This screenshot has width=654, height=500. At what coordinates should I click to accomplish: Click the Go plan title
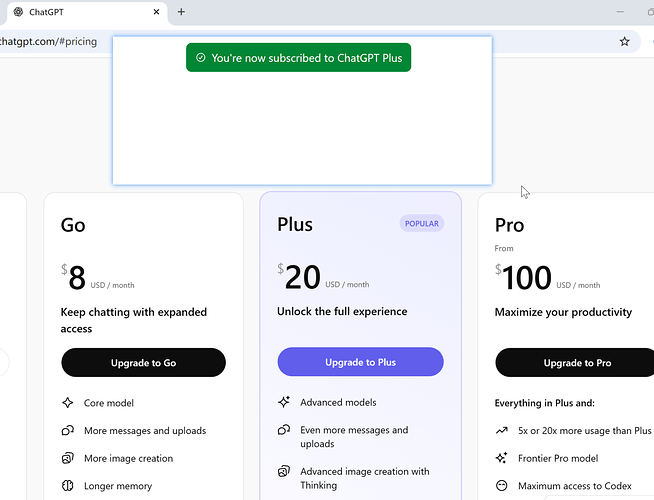(73, 225)
